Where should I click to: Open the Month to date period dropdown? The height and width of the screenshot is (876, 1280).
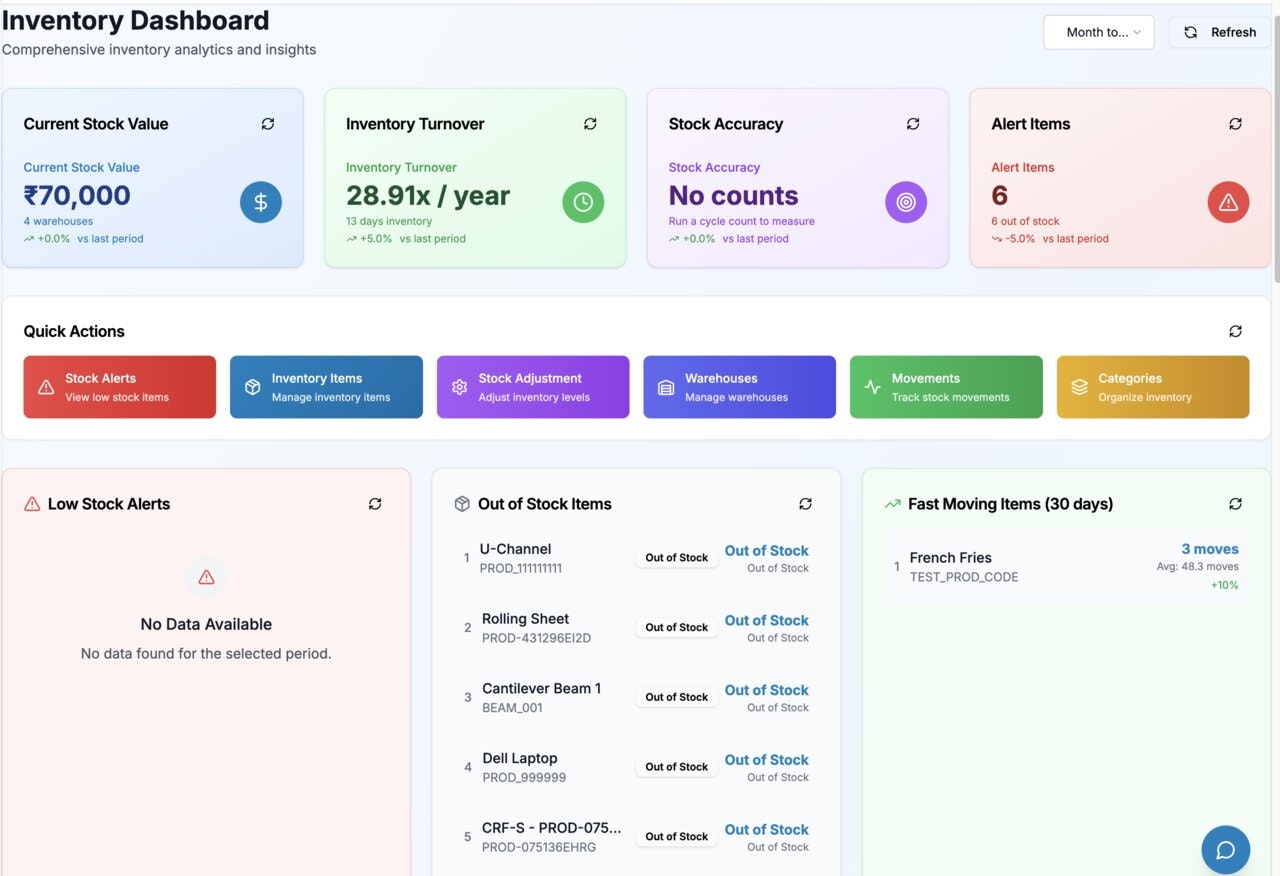(1099, 32)
